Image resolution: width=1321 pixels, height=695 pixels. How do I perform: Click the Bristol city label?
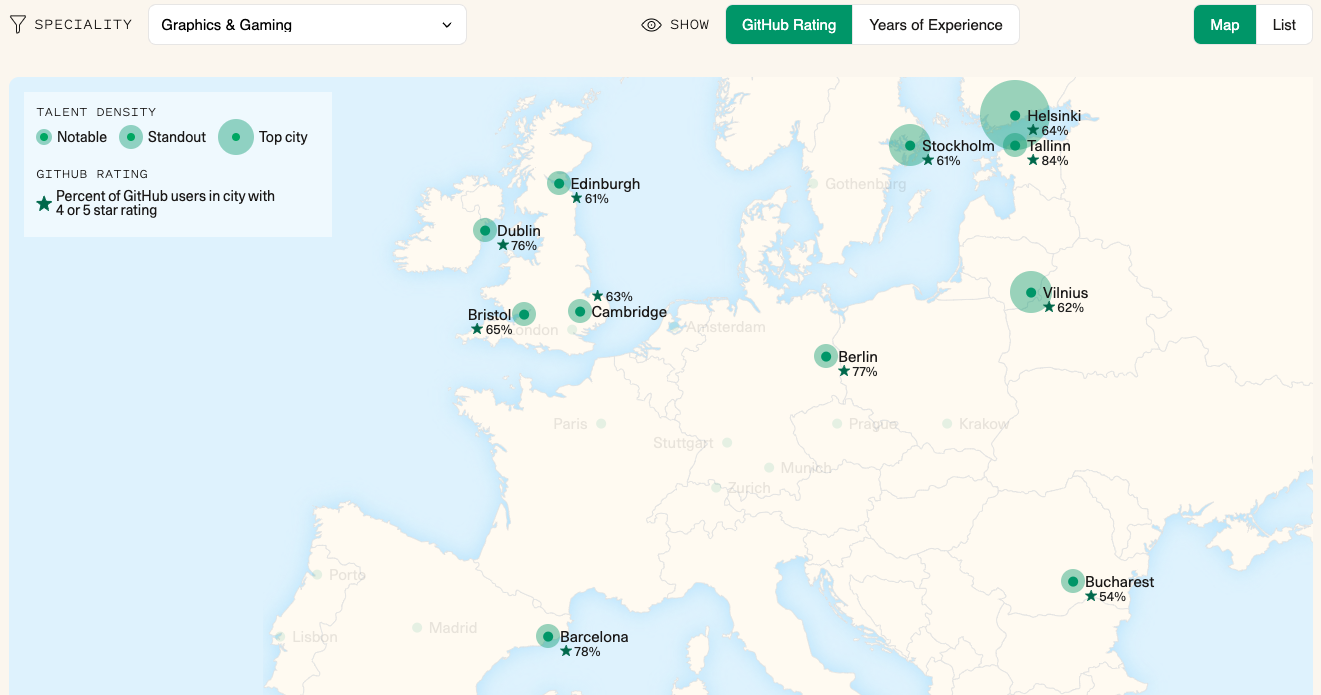(x=489, y=315)
